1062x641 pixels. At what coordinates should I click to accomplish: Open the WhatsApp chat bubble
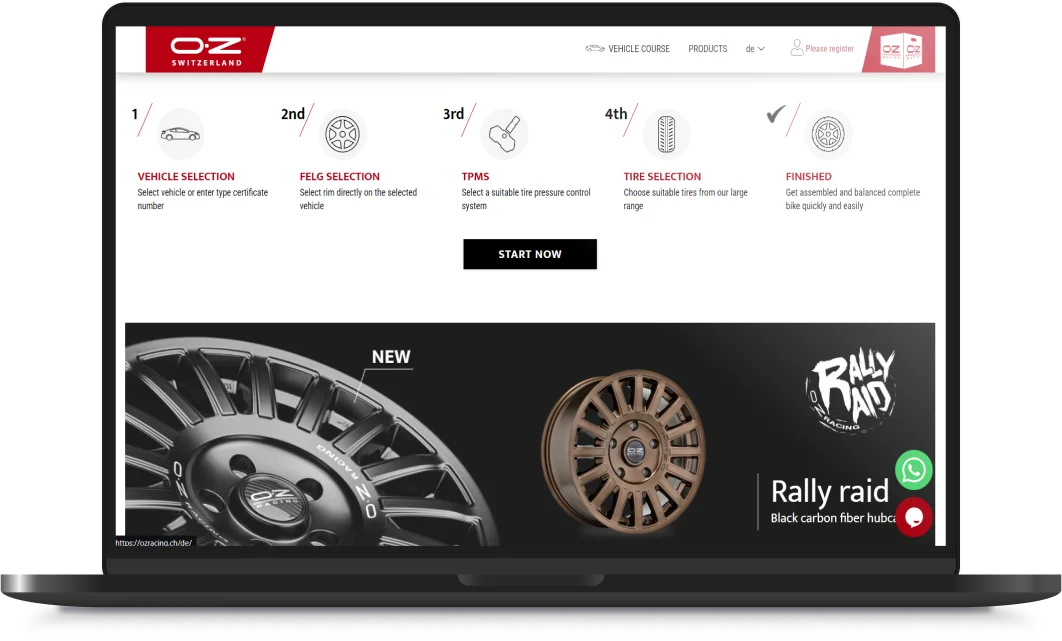point(914,470)
